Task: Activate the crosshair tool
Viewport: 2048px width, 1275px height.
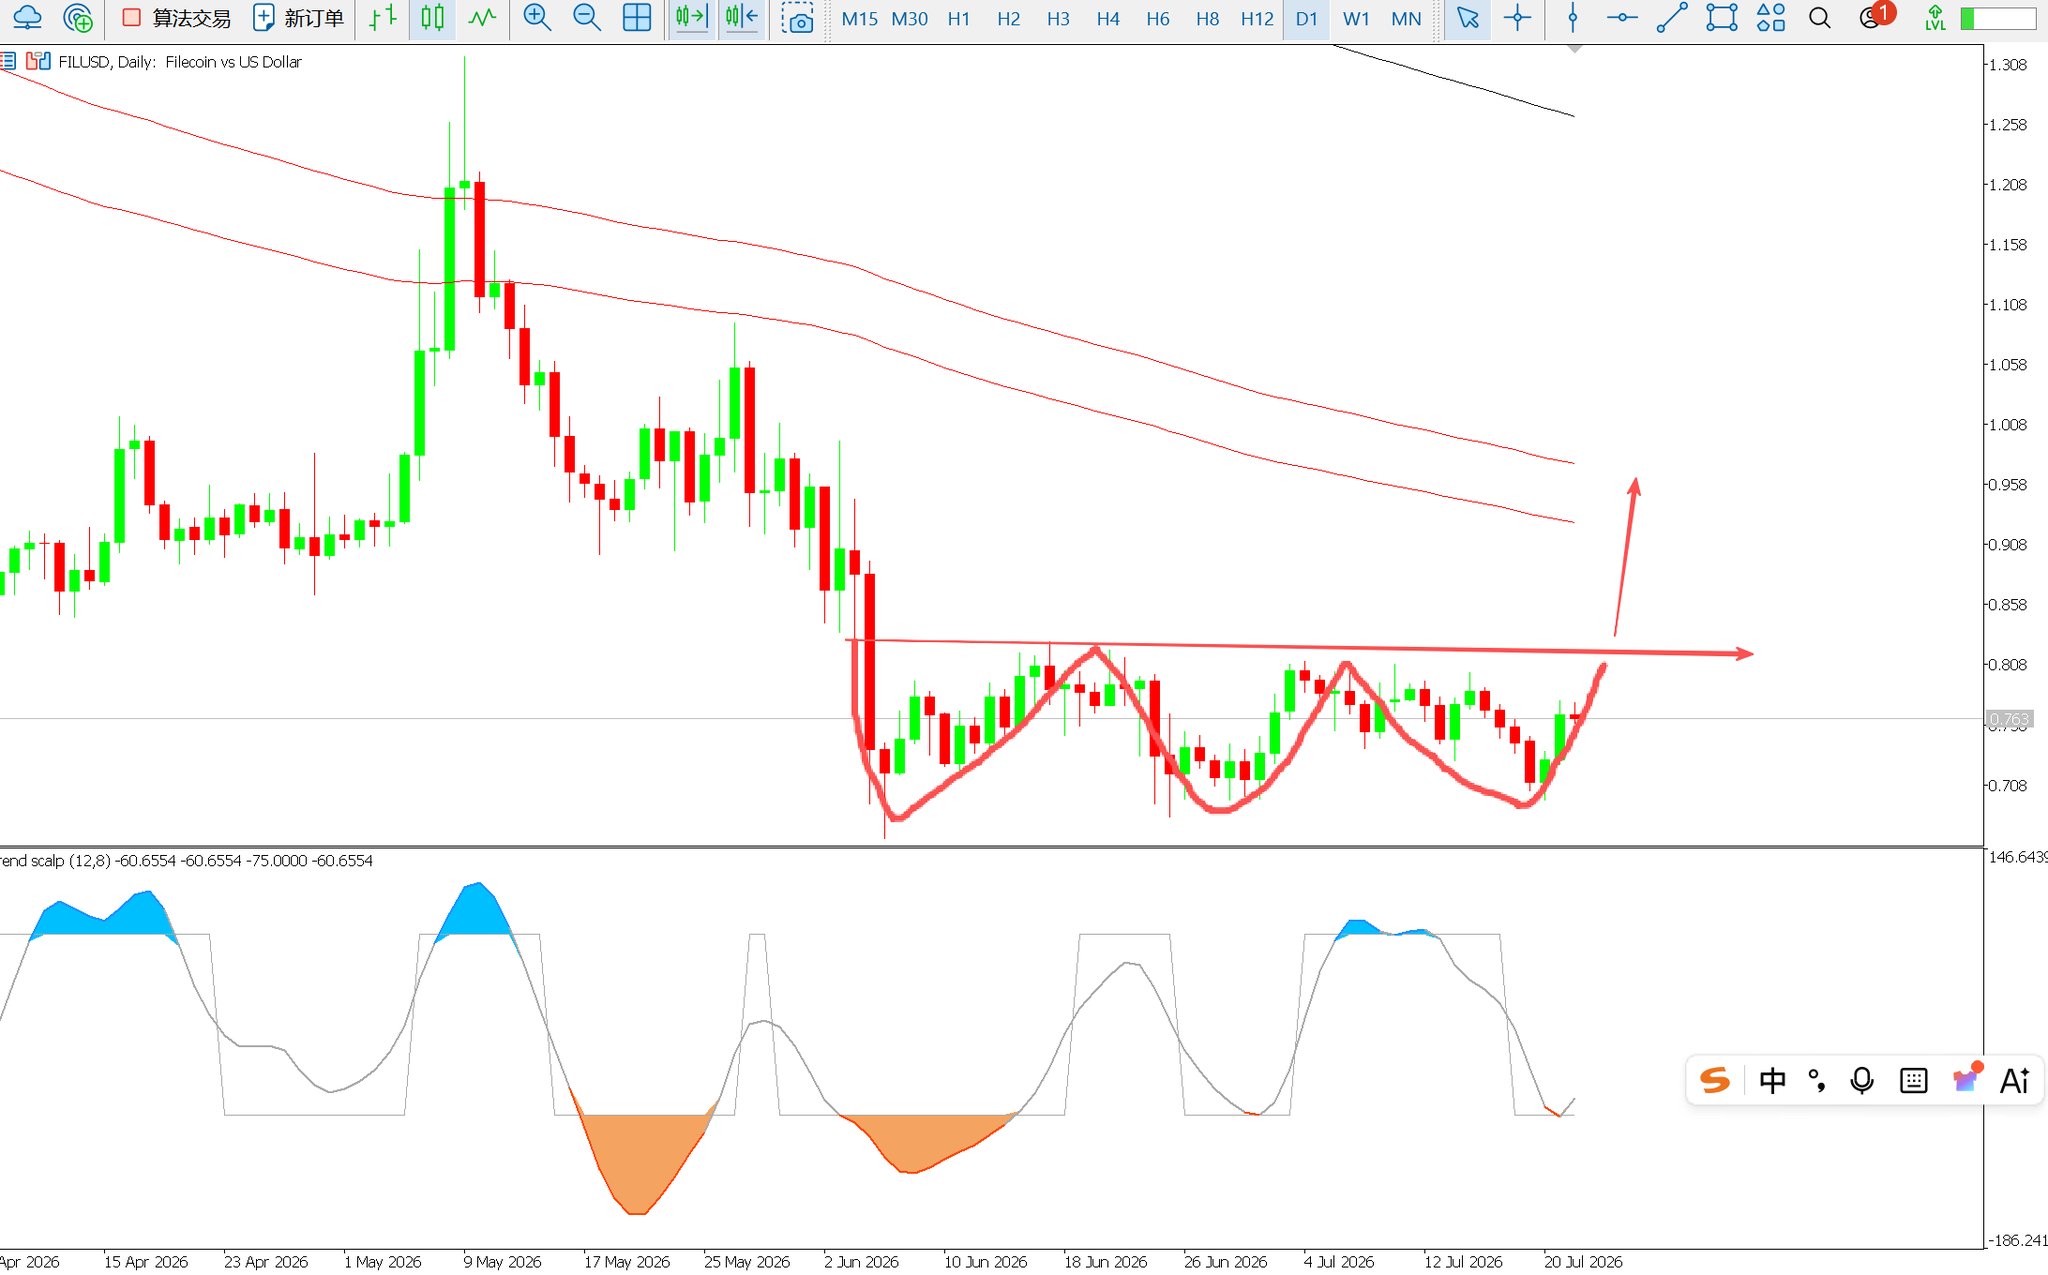Action: [x=1517, y=18]
